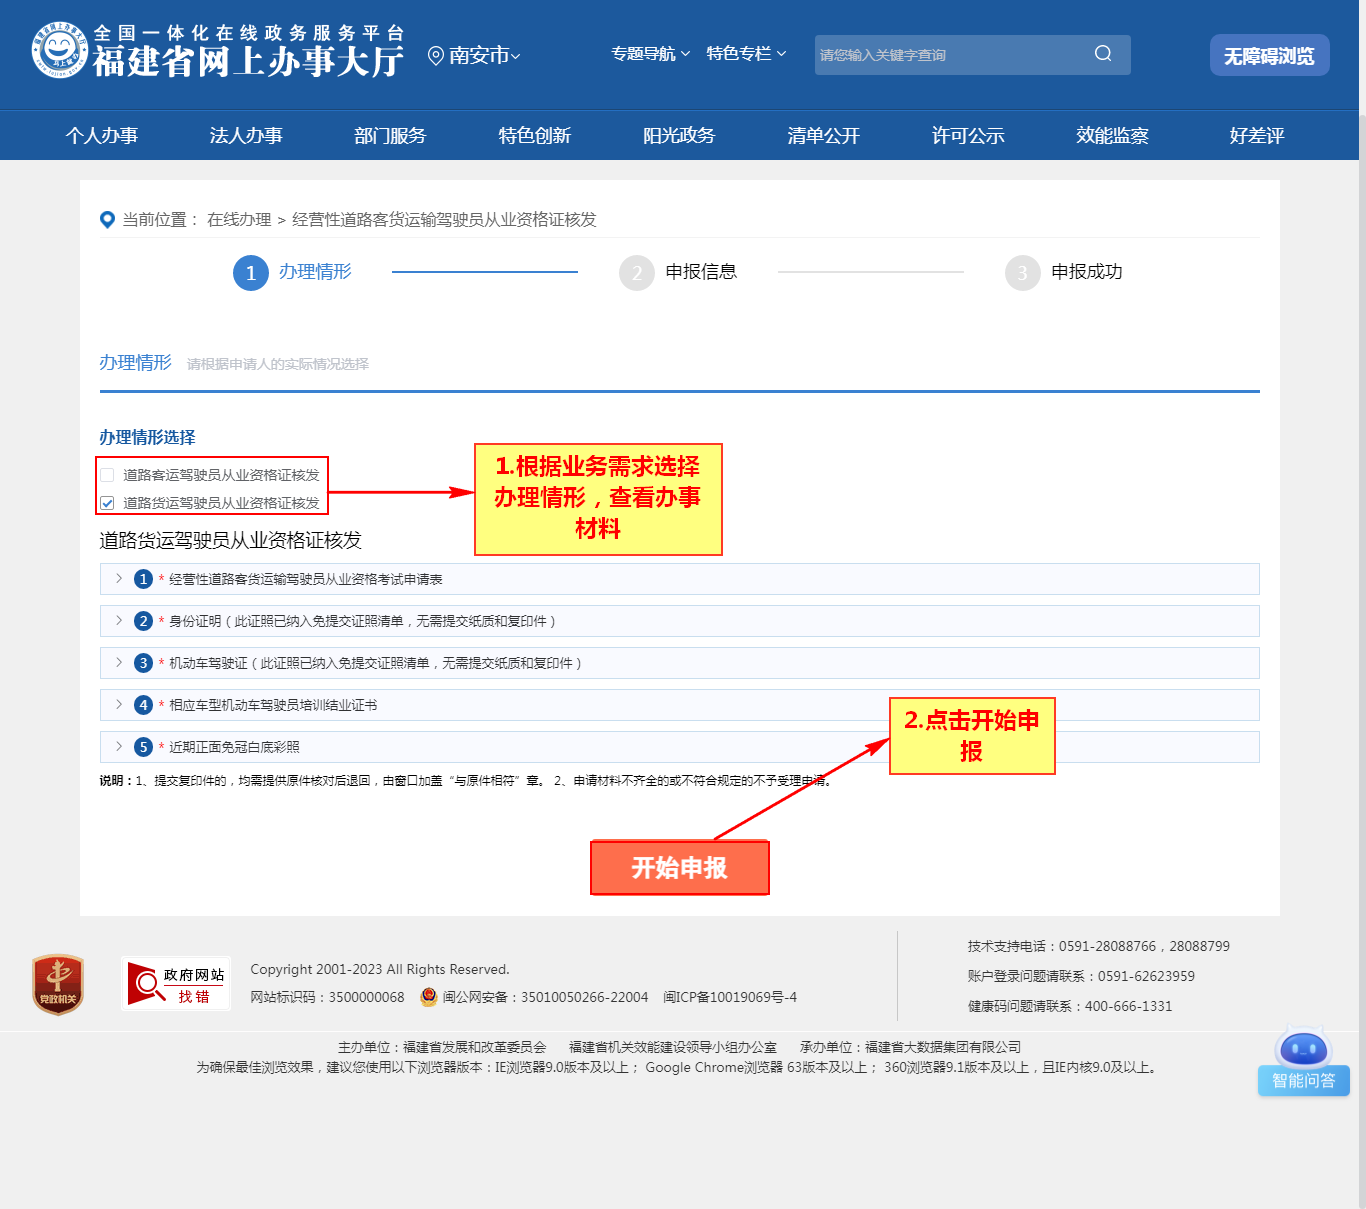Click step 2 circle 申报信息

pyautogui.click(x=637, y=273)
